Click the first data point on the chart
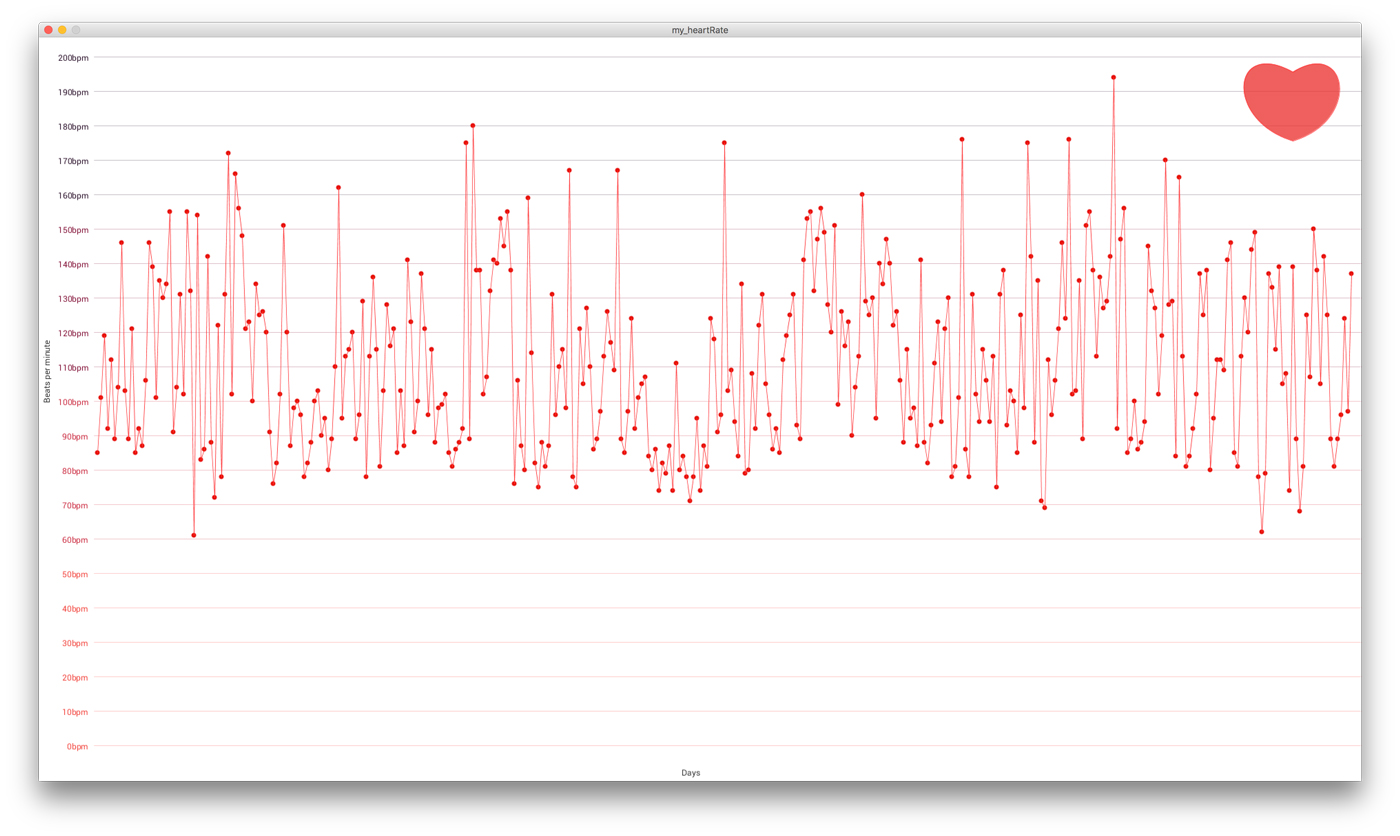The image size is (1400, 836). (97, 453)
